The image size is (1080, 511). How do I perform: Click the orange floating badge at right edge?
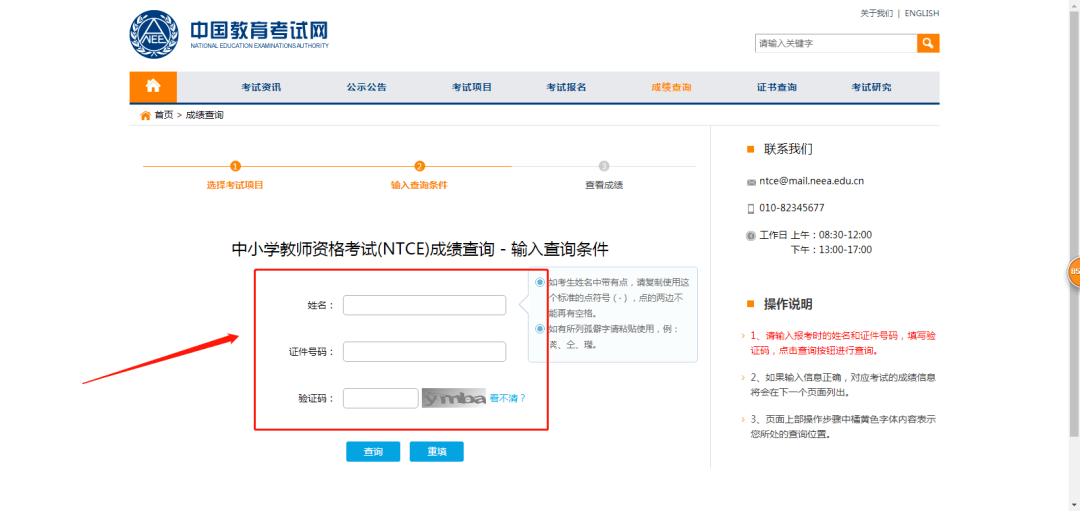coord(1073,271)
